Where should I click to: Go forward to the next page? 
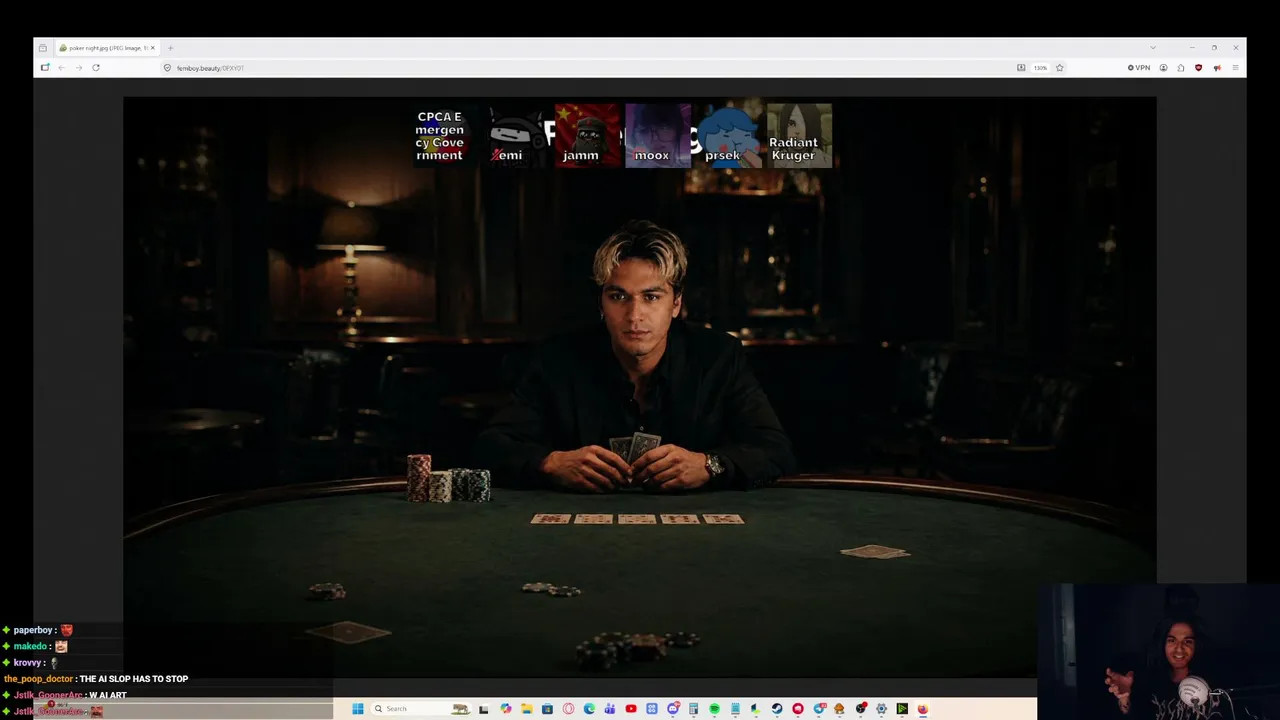pyautogui.click(x=78, y=68)
